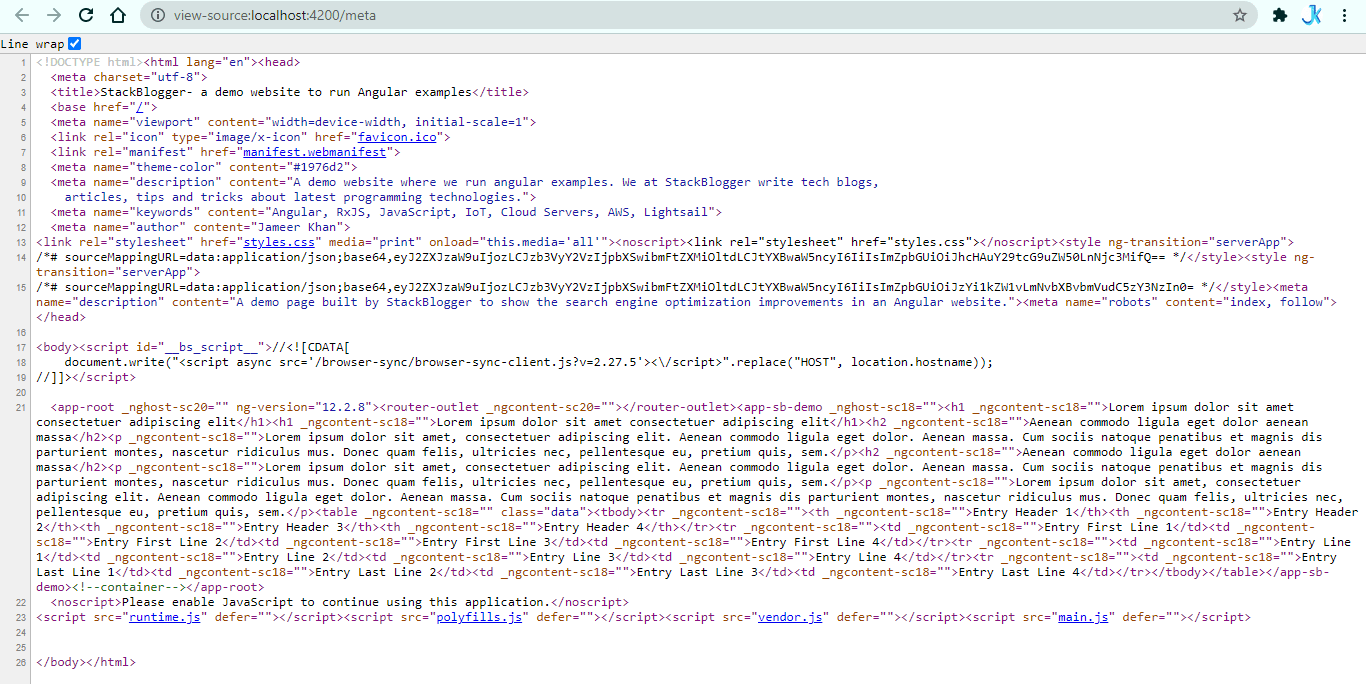Click the 'document.write' script line
The height and width of the screenshot is (684, 1366).
click(x=528, y=362)
